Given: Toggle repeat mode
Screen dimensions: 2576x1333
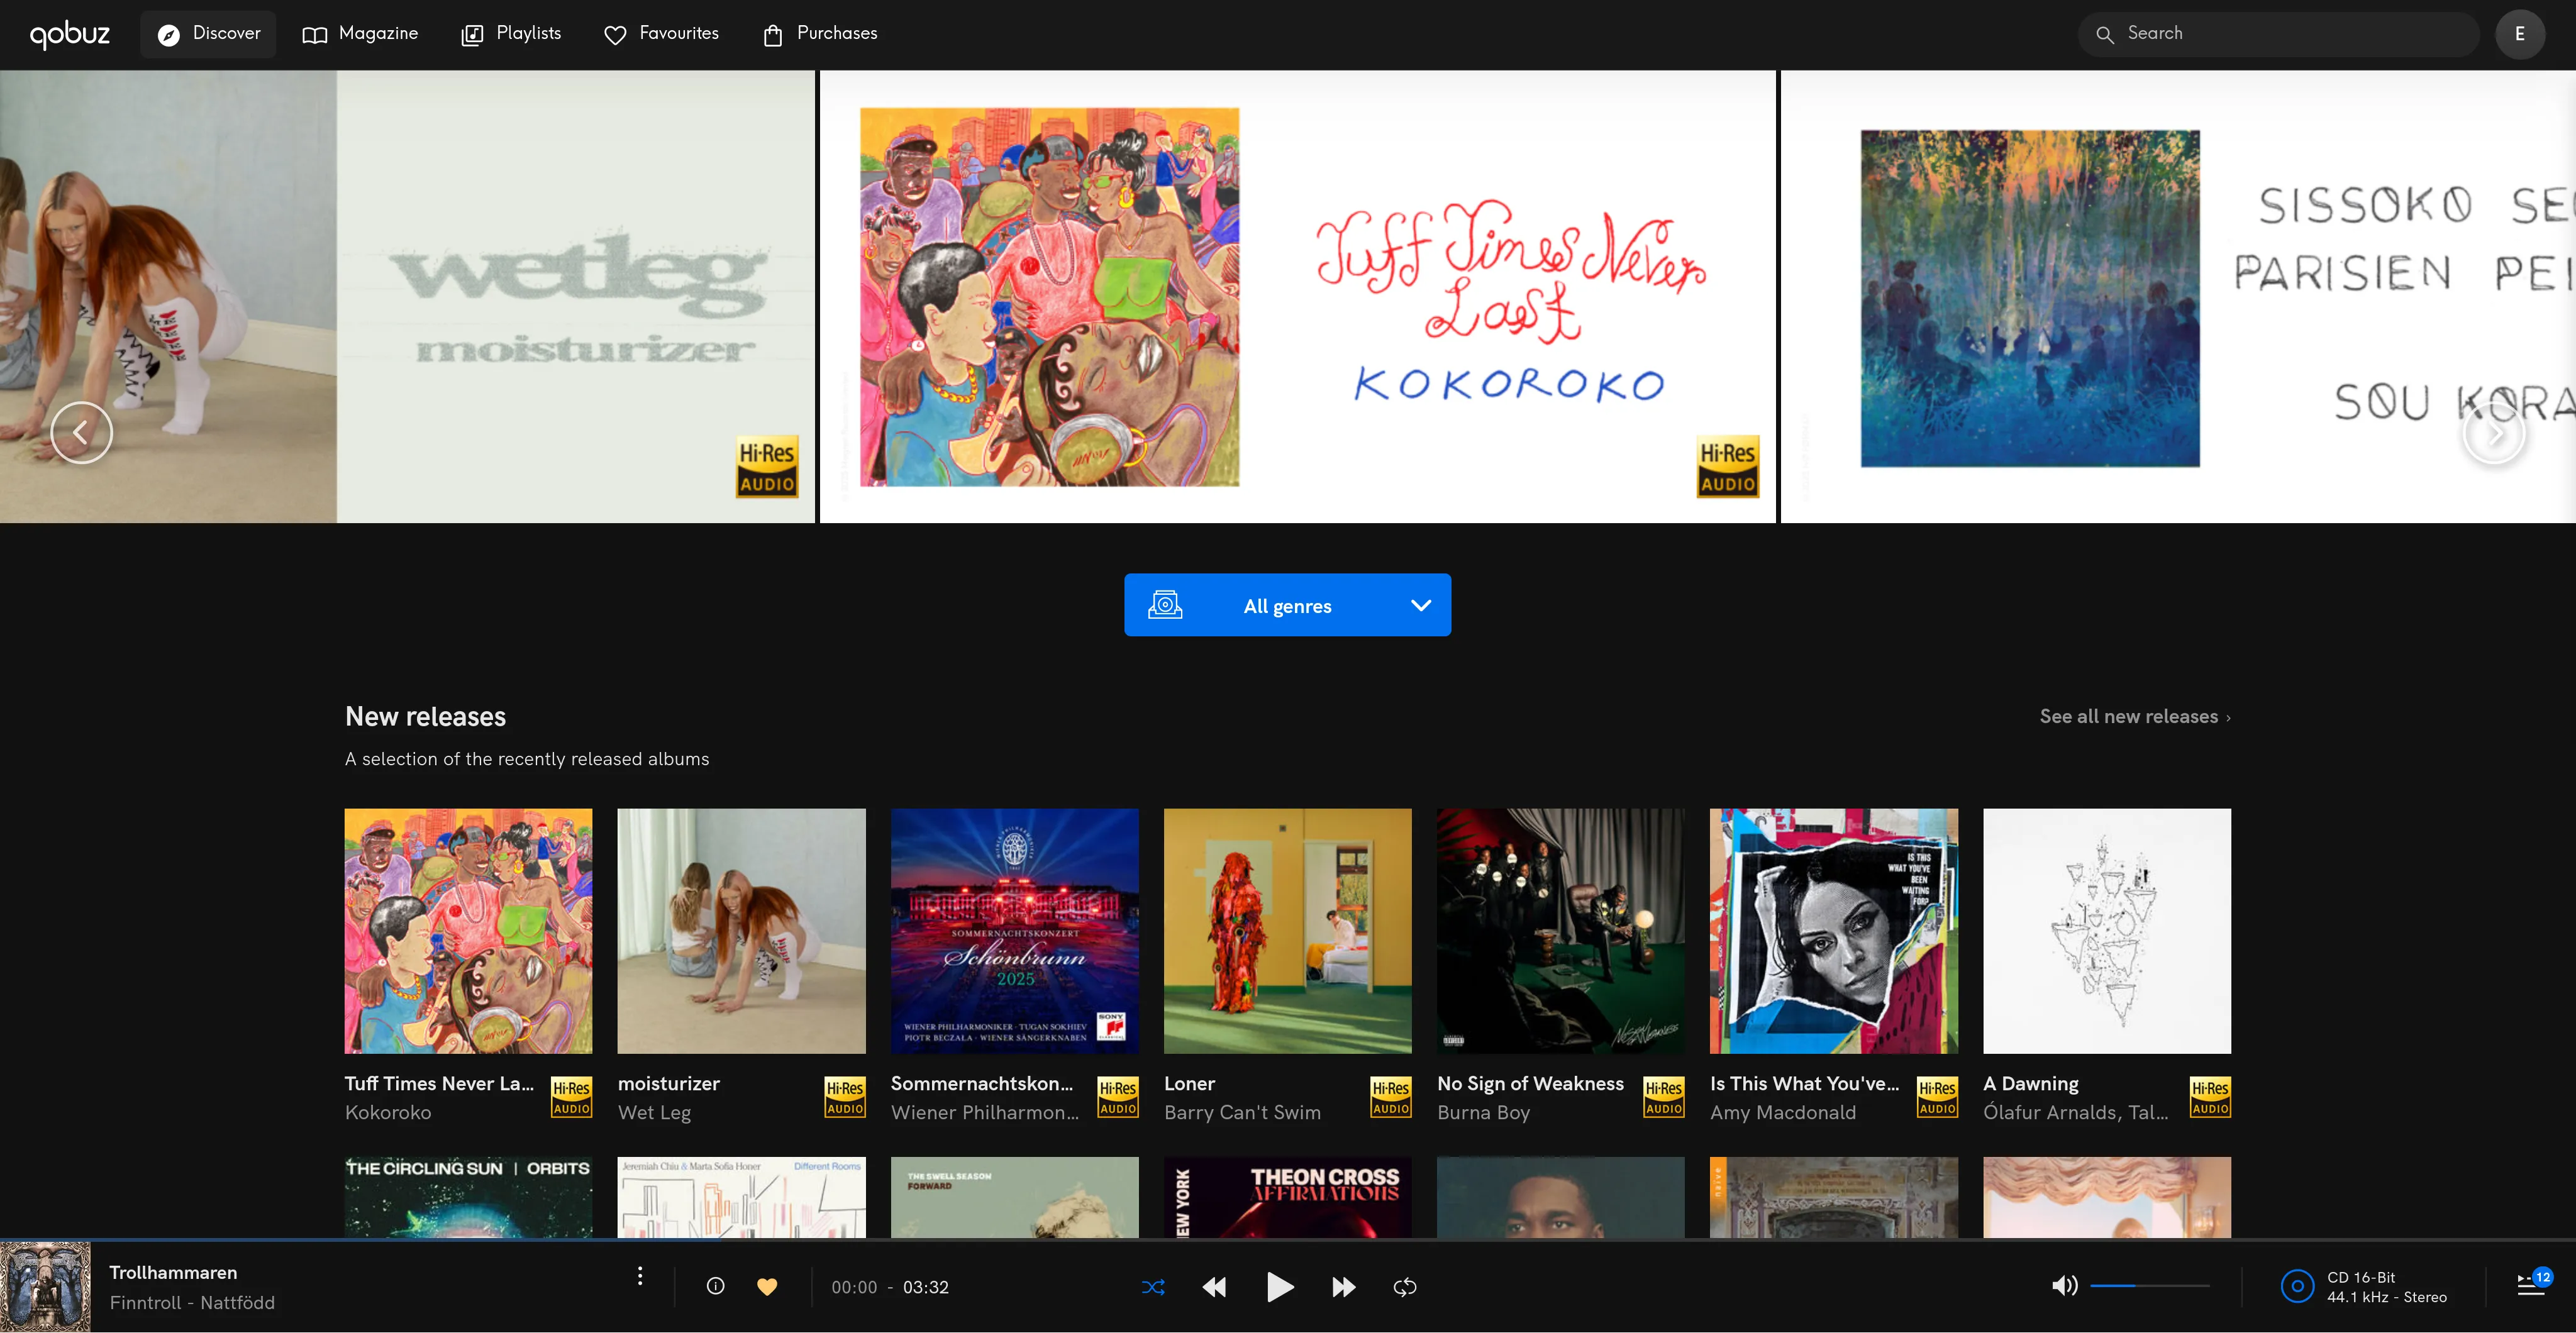Looking at the screenshot, I should [1405, 1287].
